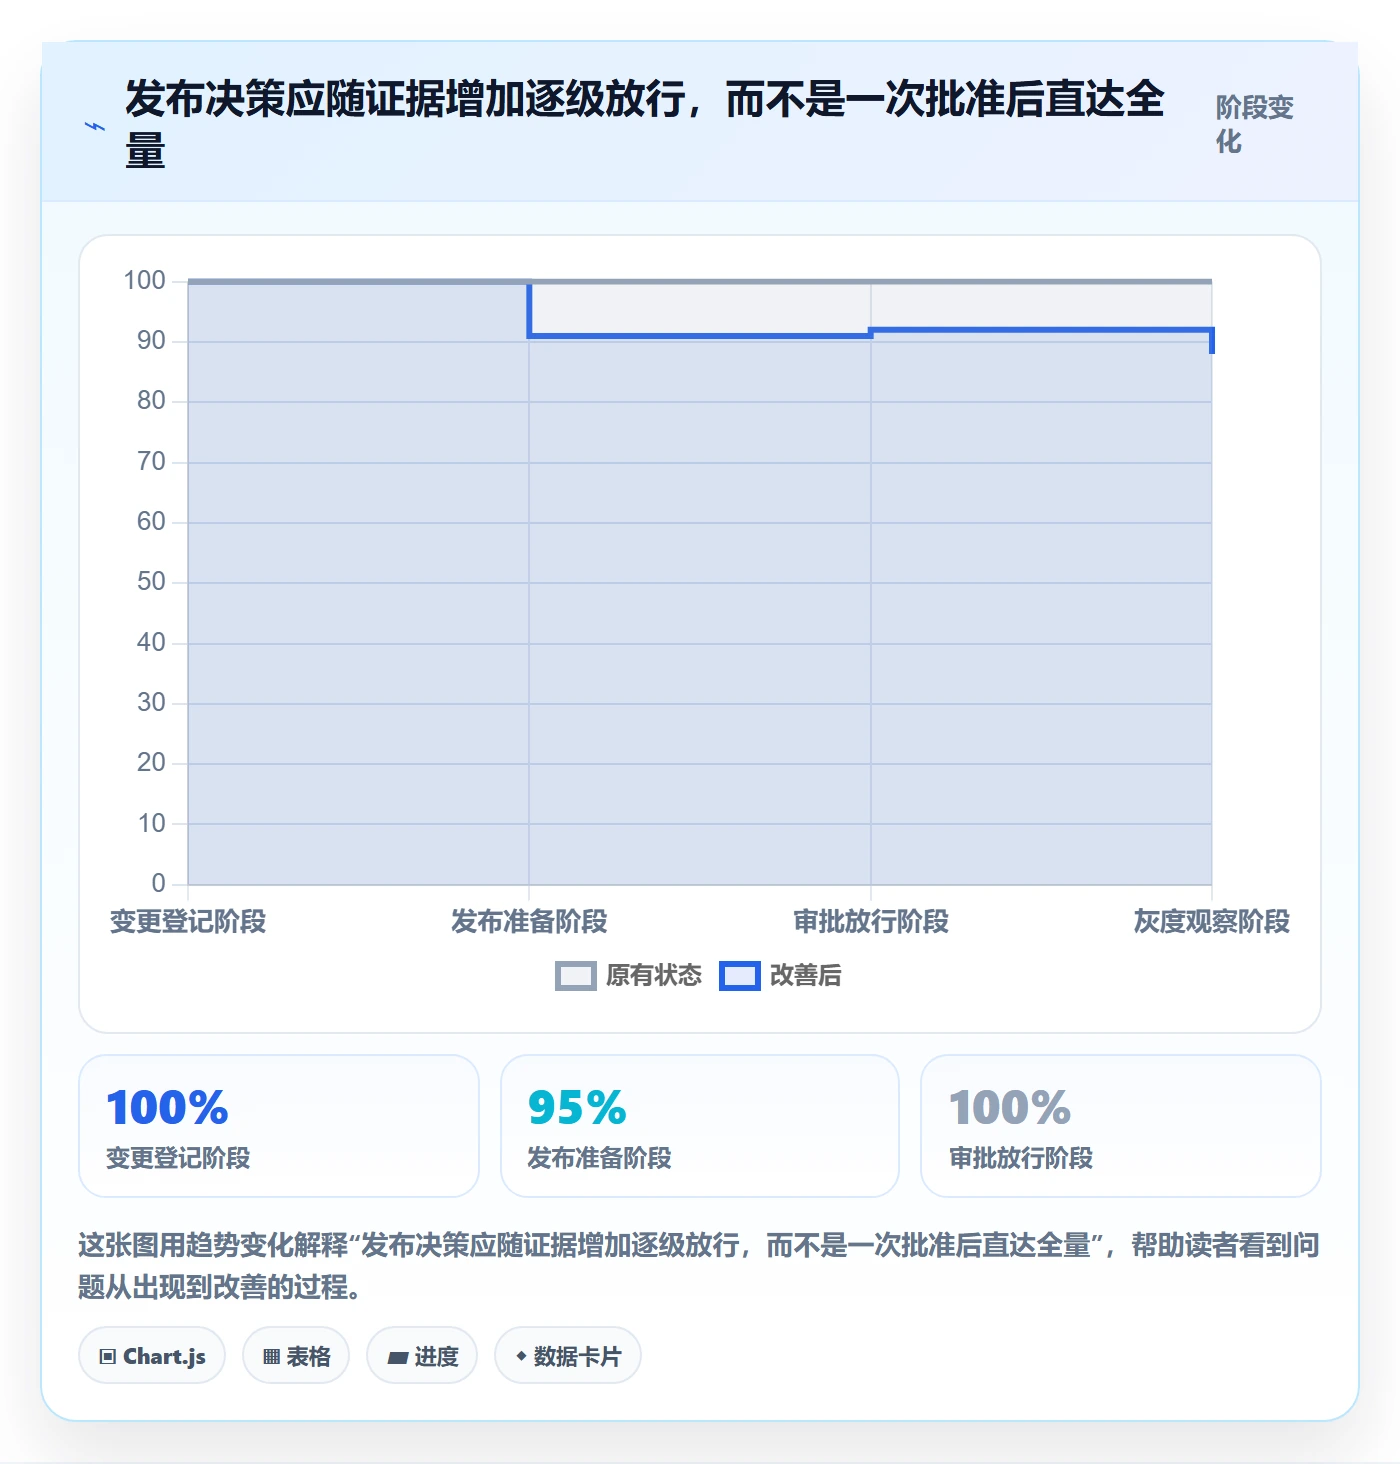Click the 100 y-axis tick label
This screenshot has height=1464, width=1400.
pyautogui.click(x=144, y=280)
